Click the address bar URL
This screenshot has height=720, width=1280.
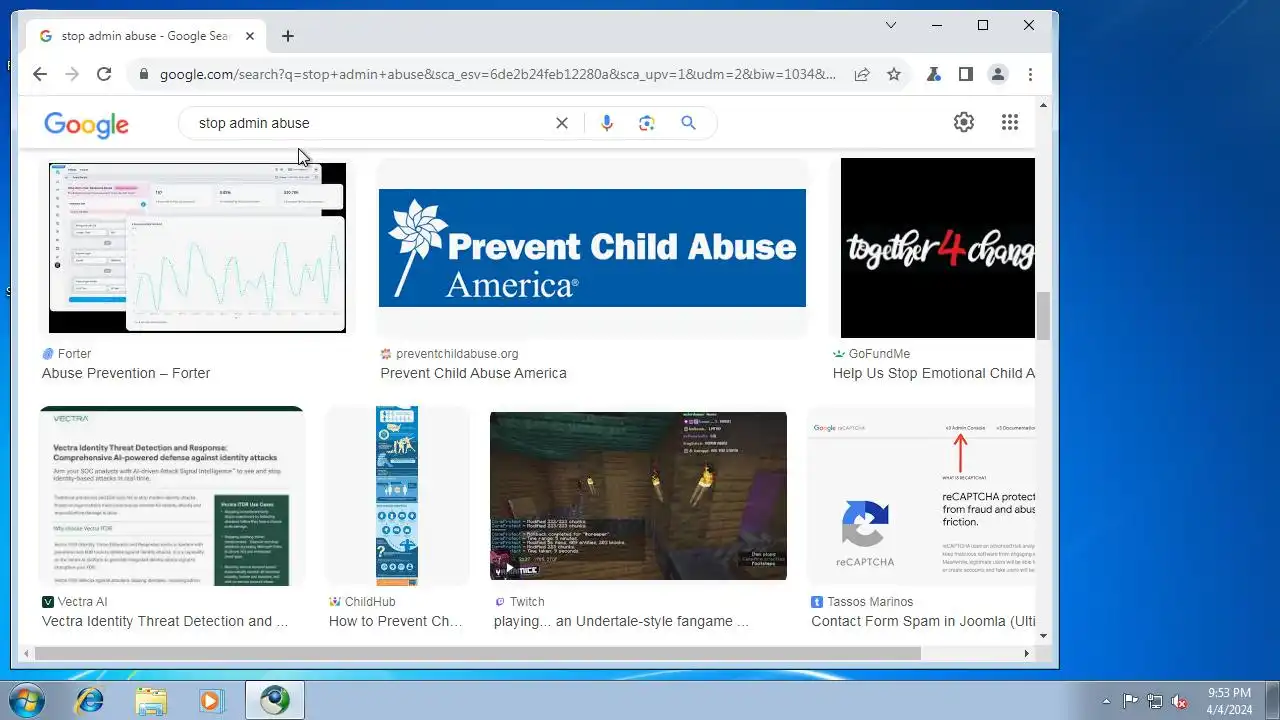point(498,74)
